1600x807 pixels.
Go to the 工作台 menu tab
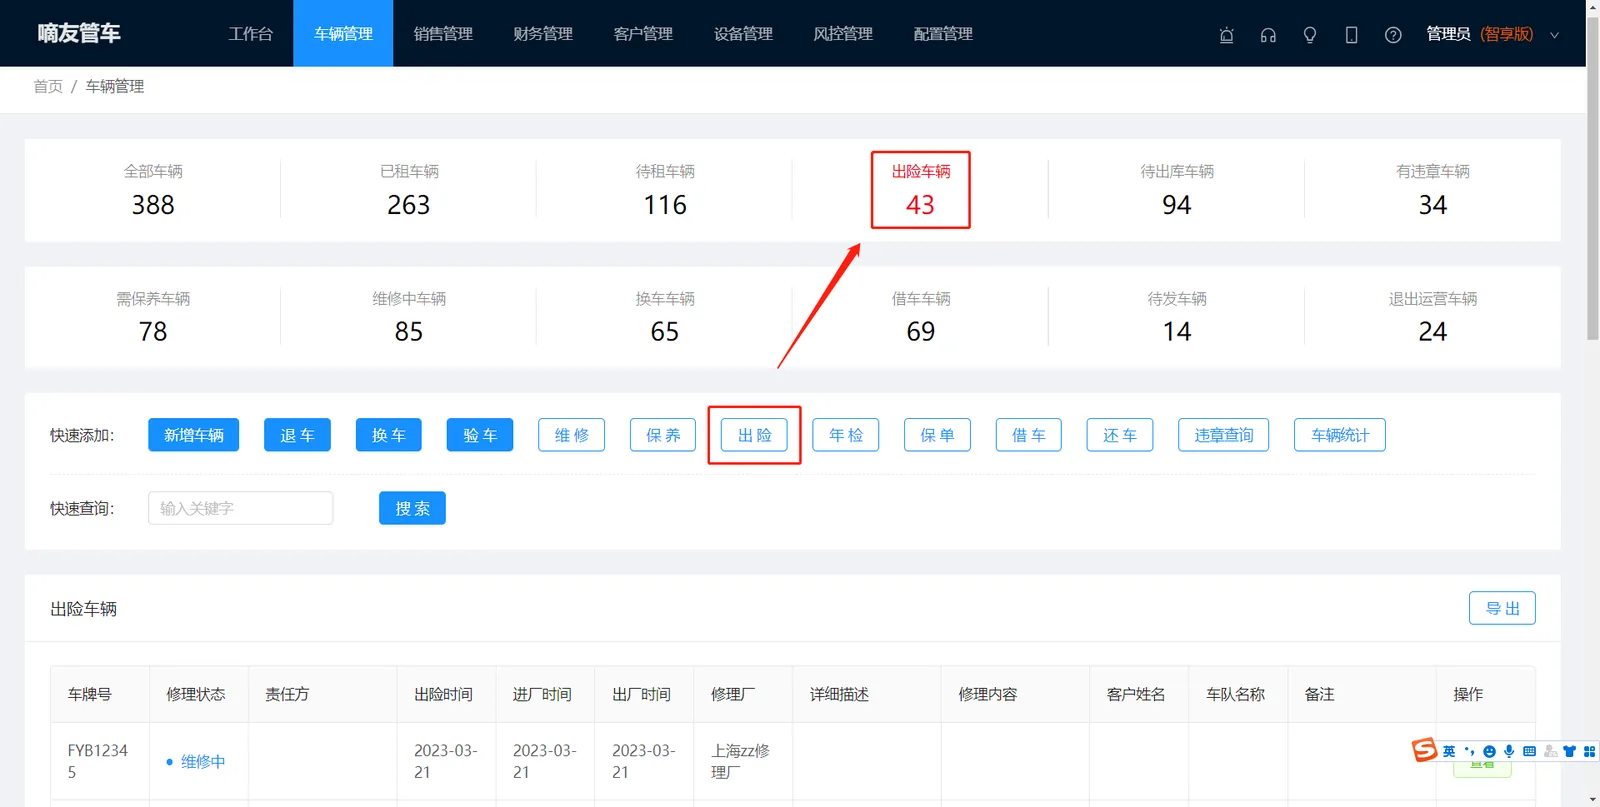tap(250, 34)
